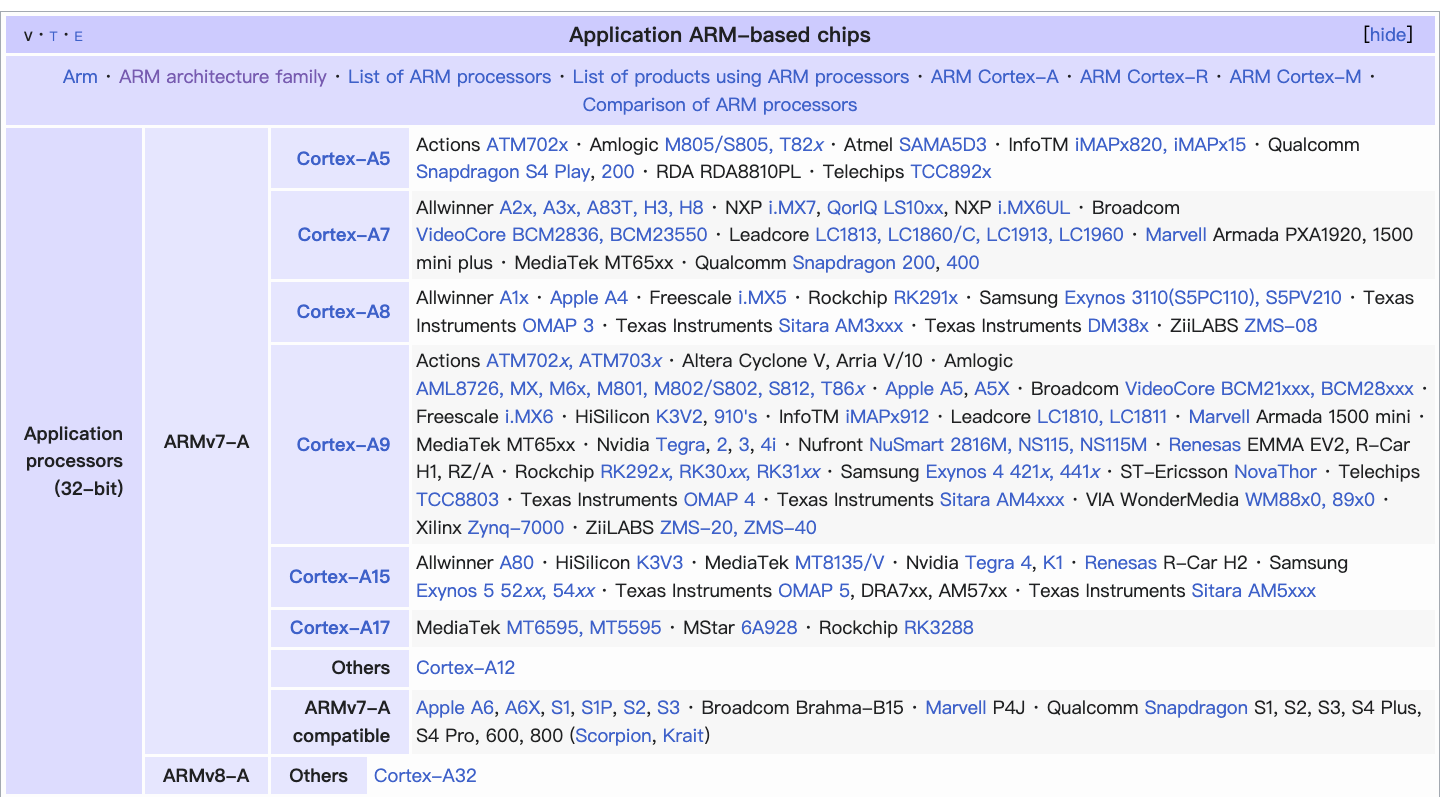Image resolution: width=1456 pixels, height=797 pixels.
Task: Open Apple A5 link
Action: [925, 389]
